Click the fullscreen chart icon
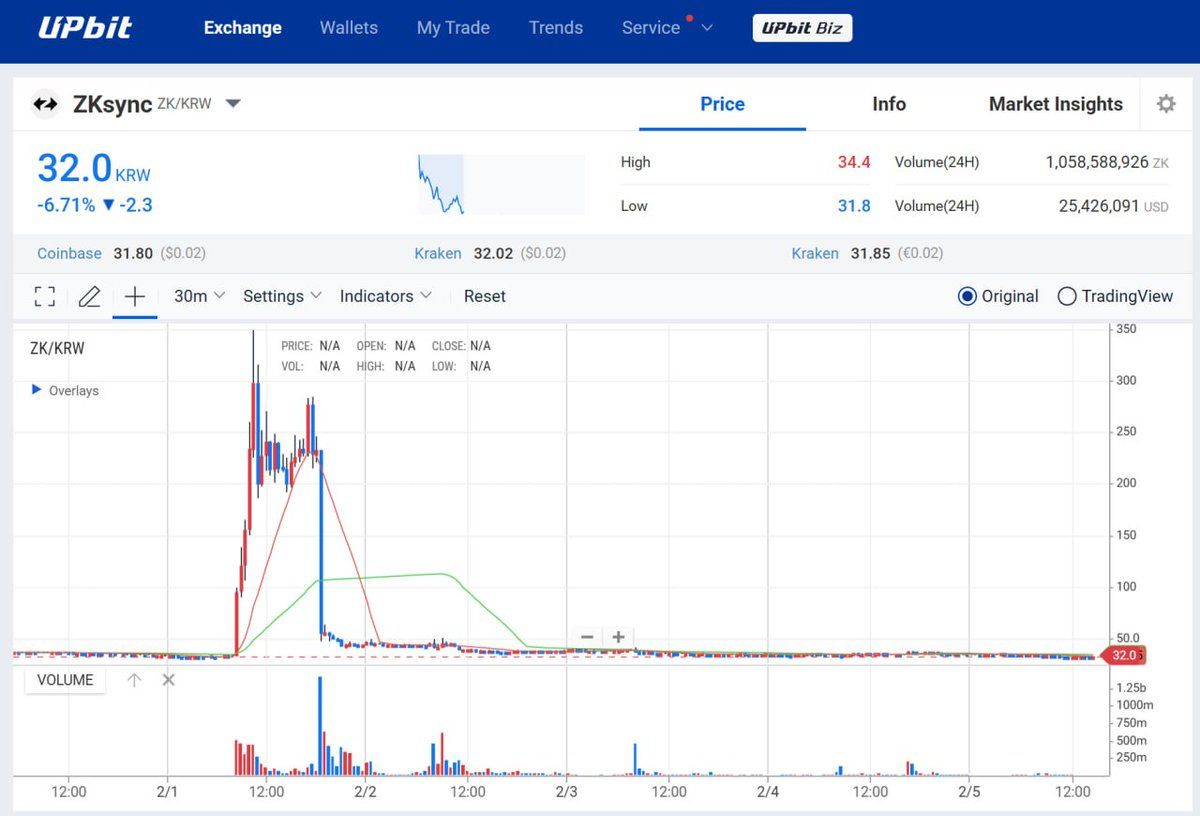The height and width of the screenshot is (816, 1200). pyautogui.click(x=44, y=296)
